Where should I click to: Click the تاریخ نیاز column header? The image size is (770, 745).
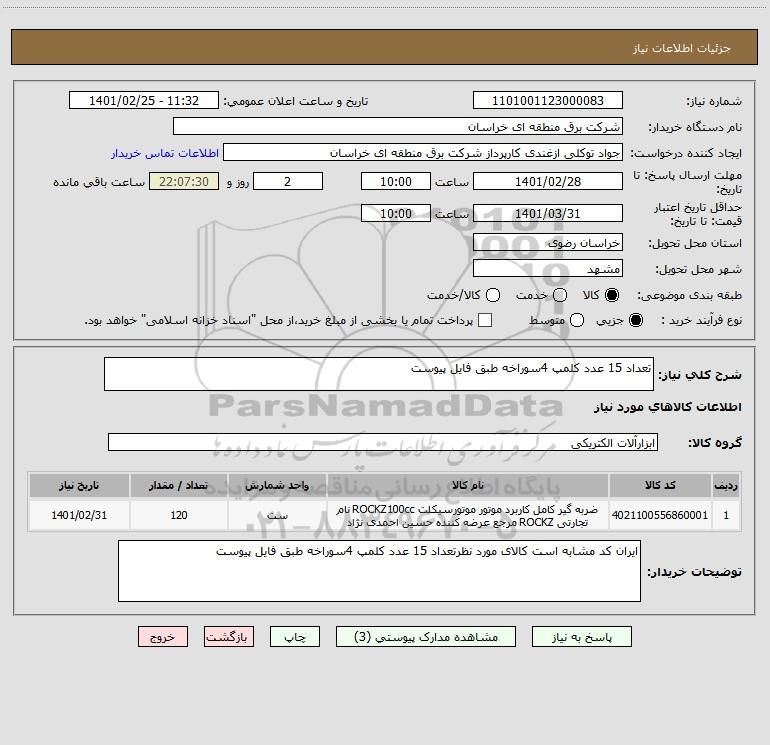click(x=79, y=485)
